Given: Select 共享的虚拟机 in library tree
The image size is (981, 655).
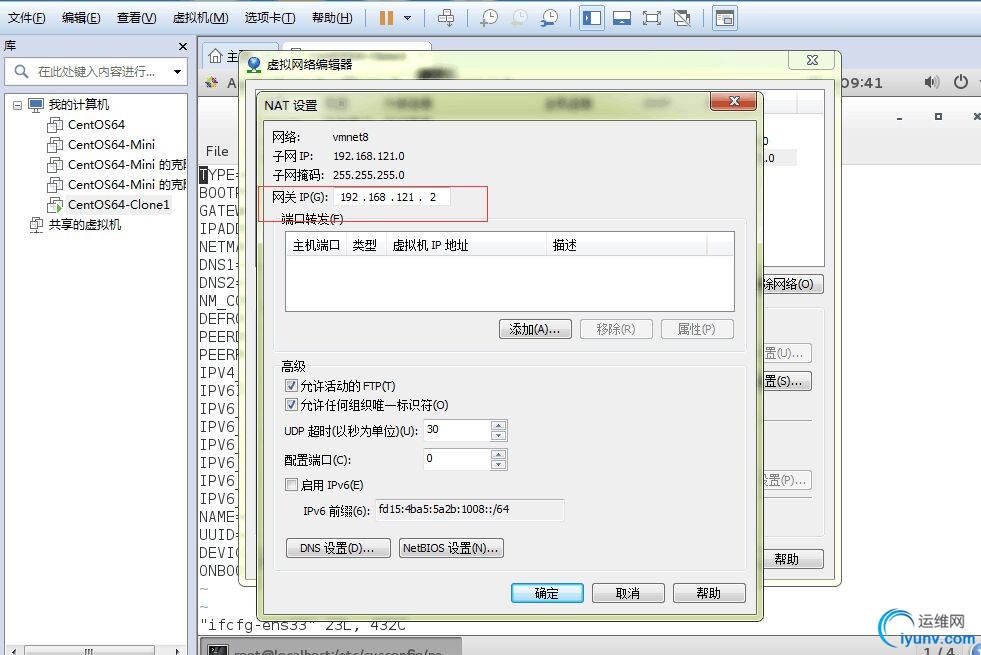Looking at the screenshot, I should coord(84,225).
